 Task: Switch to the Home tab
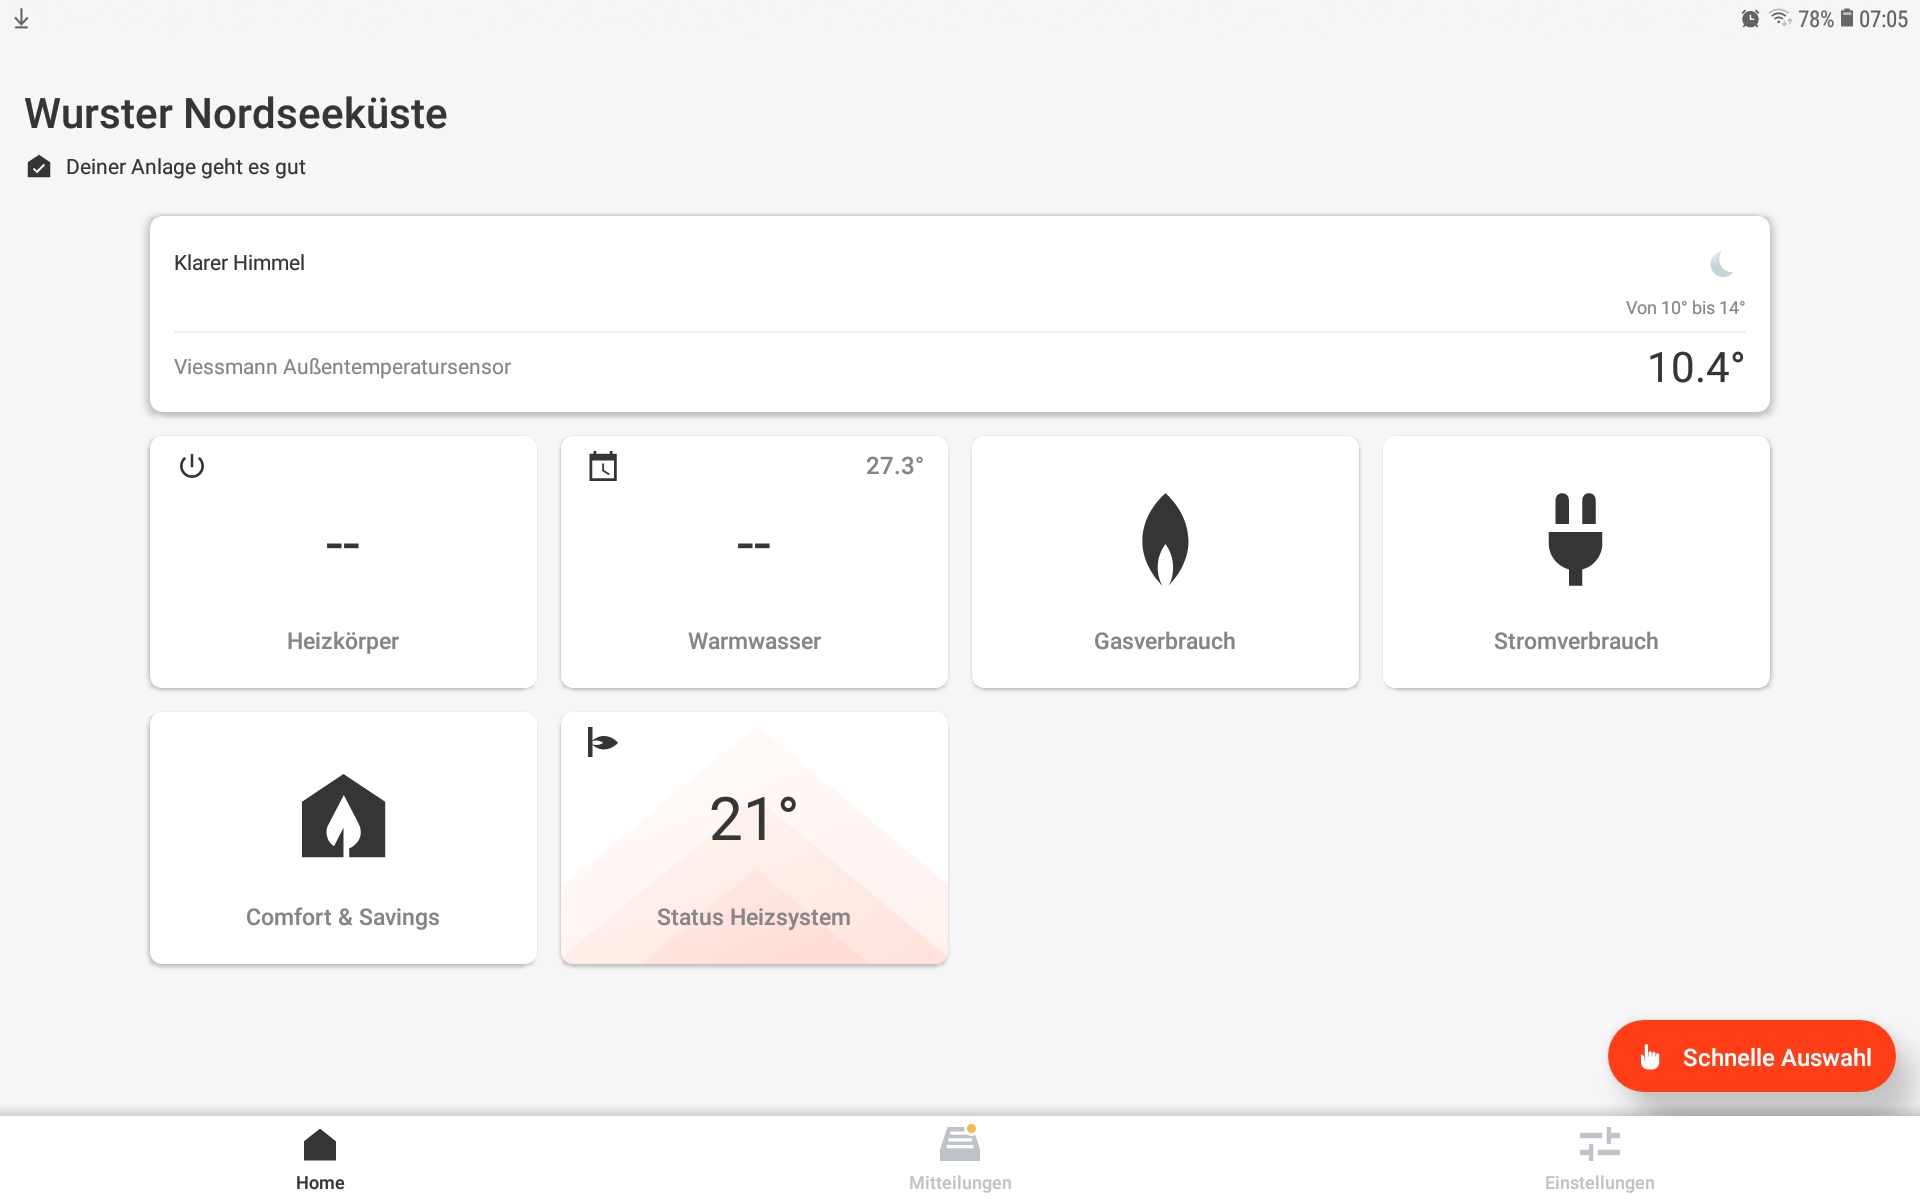(x=320, y=1159)
